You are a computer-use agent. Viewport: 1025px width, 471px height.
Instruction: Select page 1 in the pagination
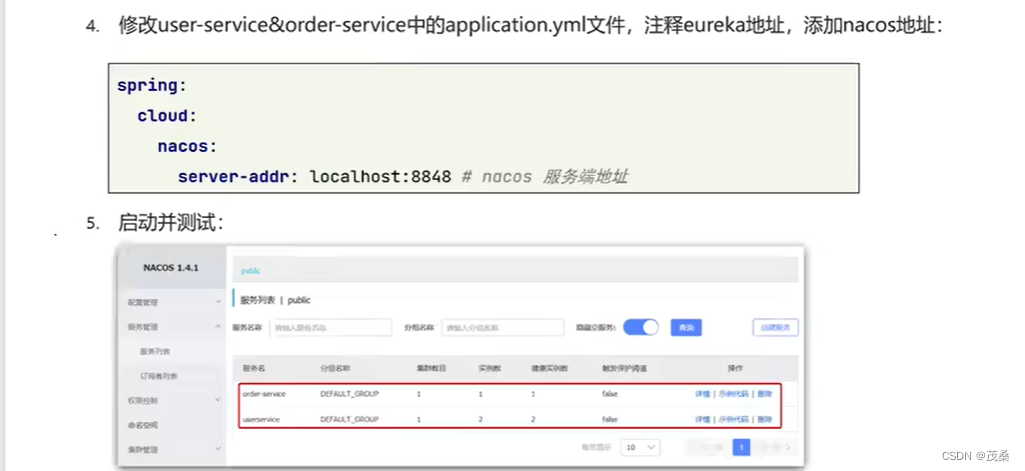pyautogui.click(x=741, y=447)
